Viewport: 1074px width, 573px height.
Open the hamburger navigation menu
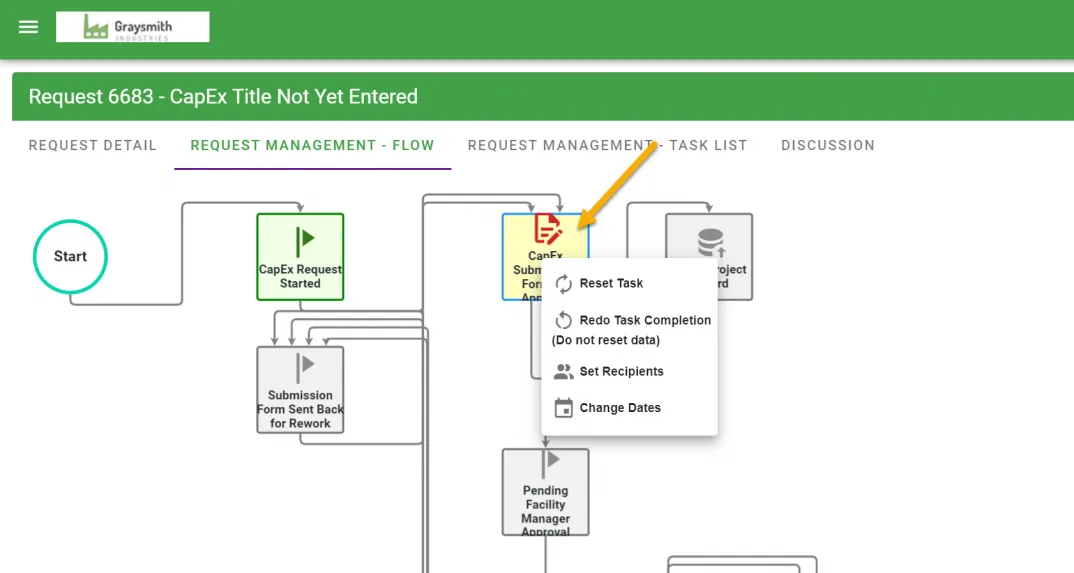click(x=28, y=27)
